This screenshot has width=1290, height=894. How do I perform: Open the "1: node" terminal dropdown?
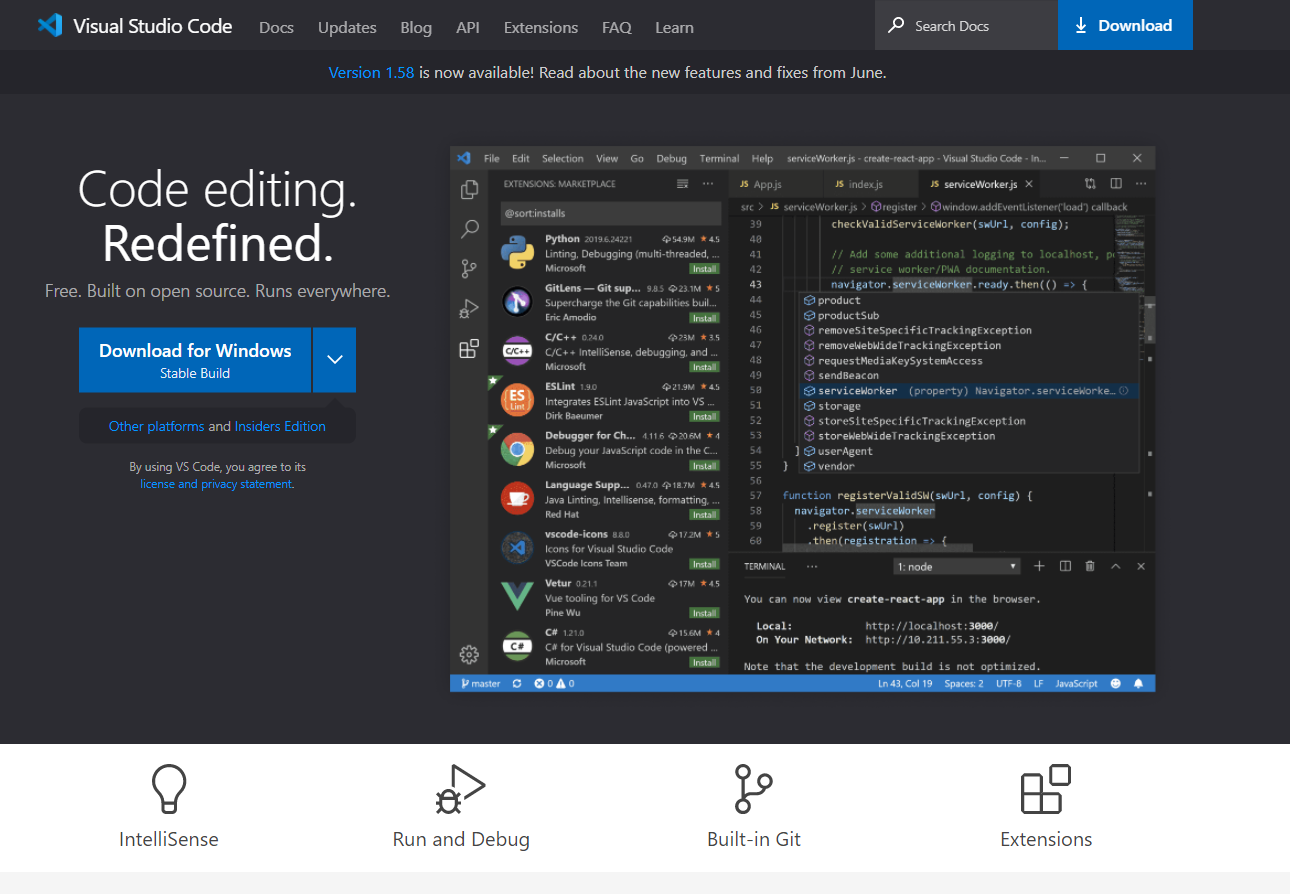pyautogui.click(x=957, y=566)
